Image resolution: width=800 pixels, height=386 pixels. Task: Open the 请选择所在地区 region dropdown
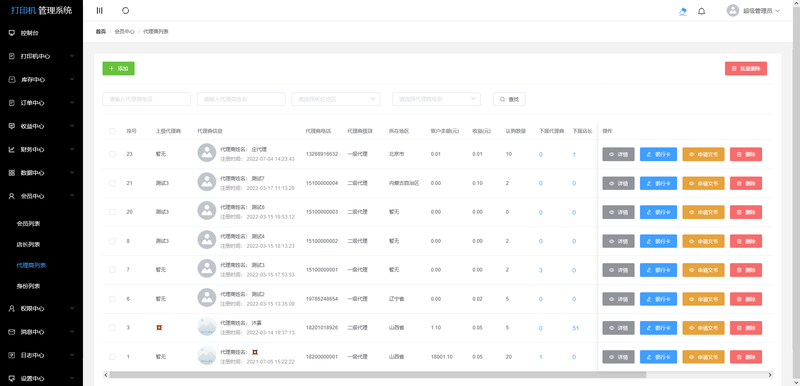coord(336,99)
